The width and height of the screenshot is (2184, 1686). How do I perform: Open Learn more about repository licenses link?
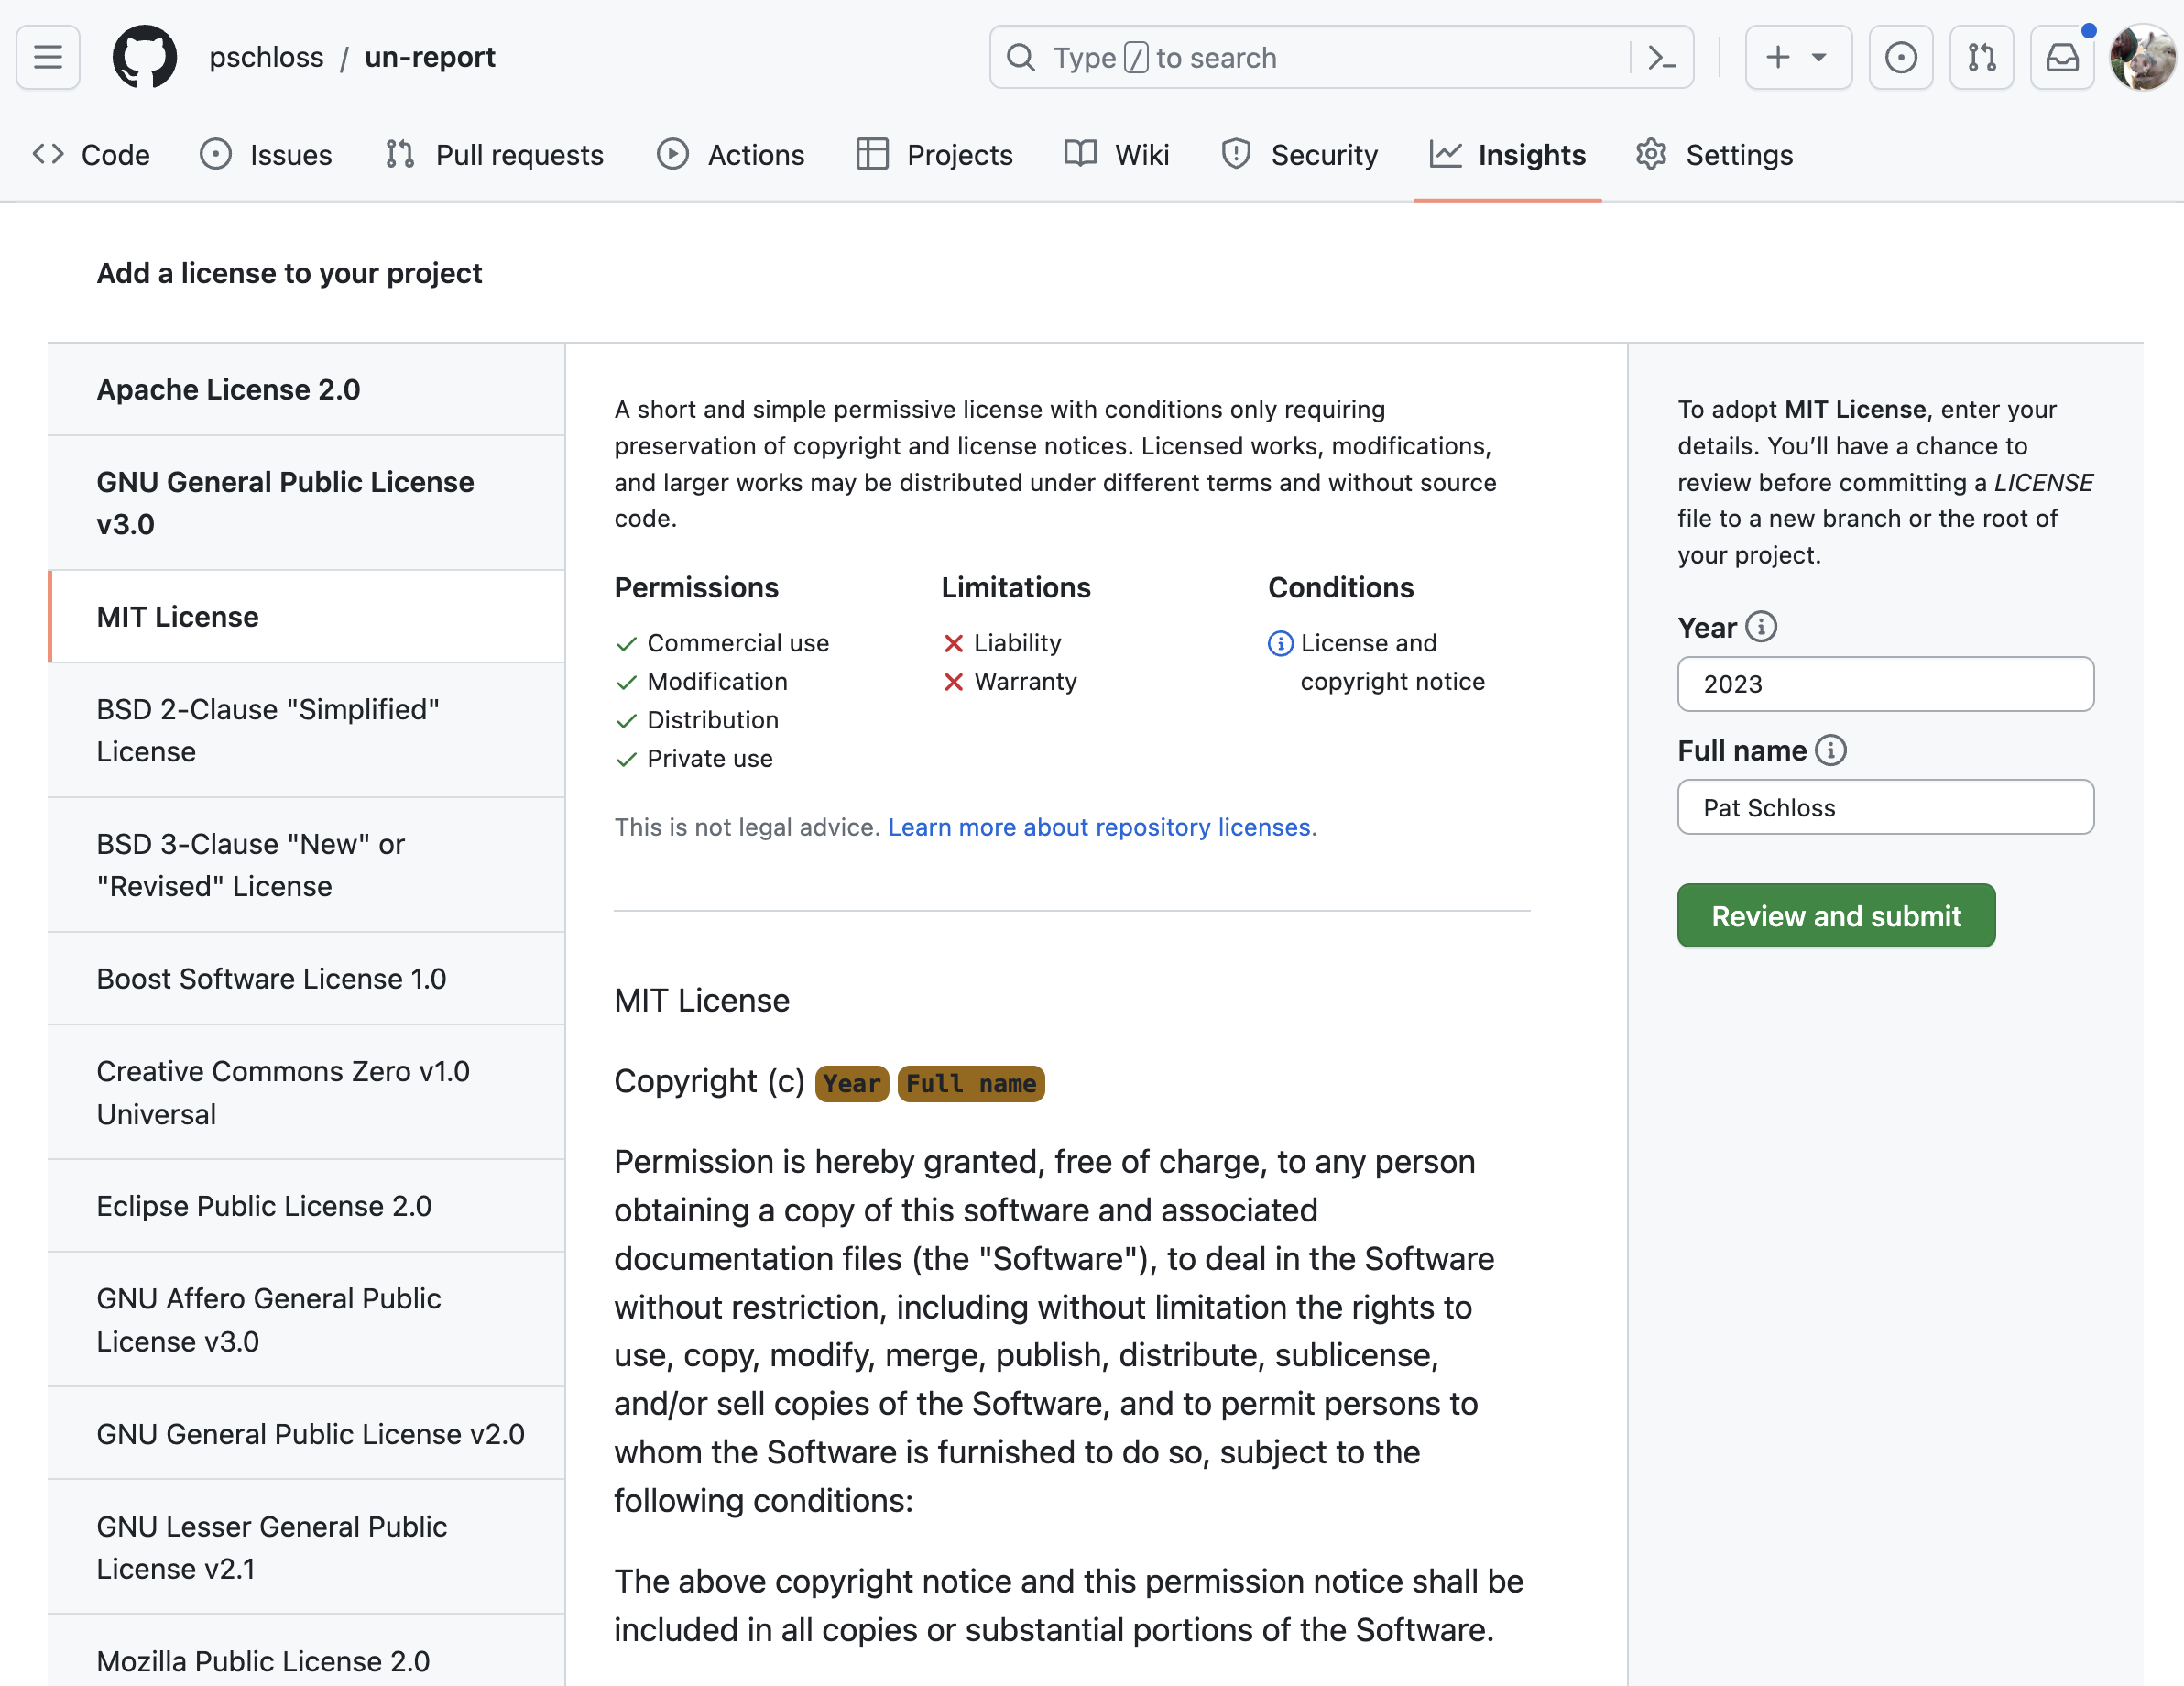coord(1102,827)
